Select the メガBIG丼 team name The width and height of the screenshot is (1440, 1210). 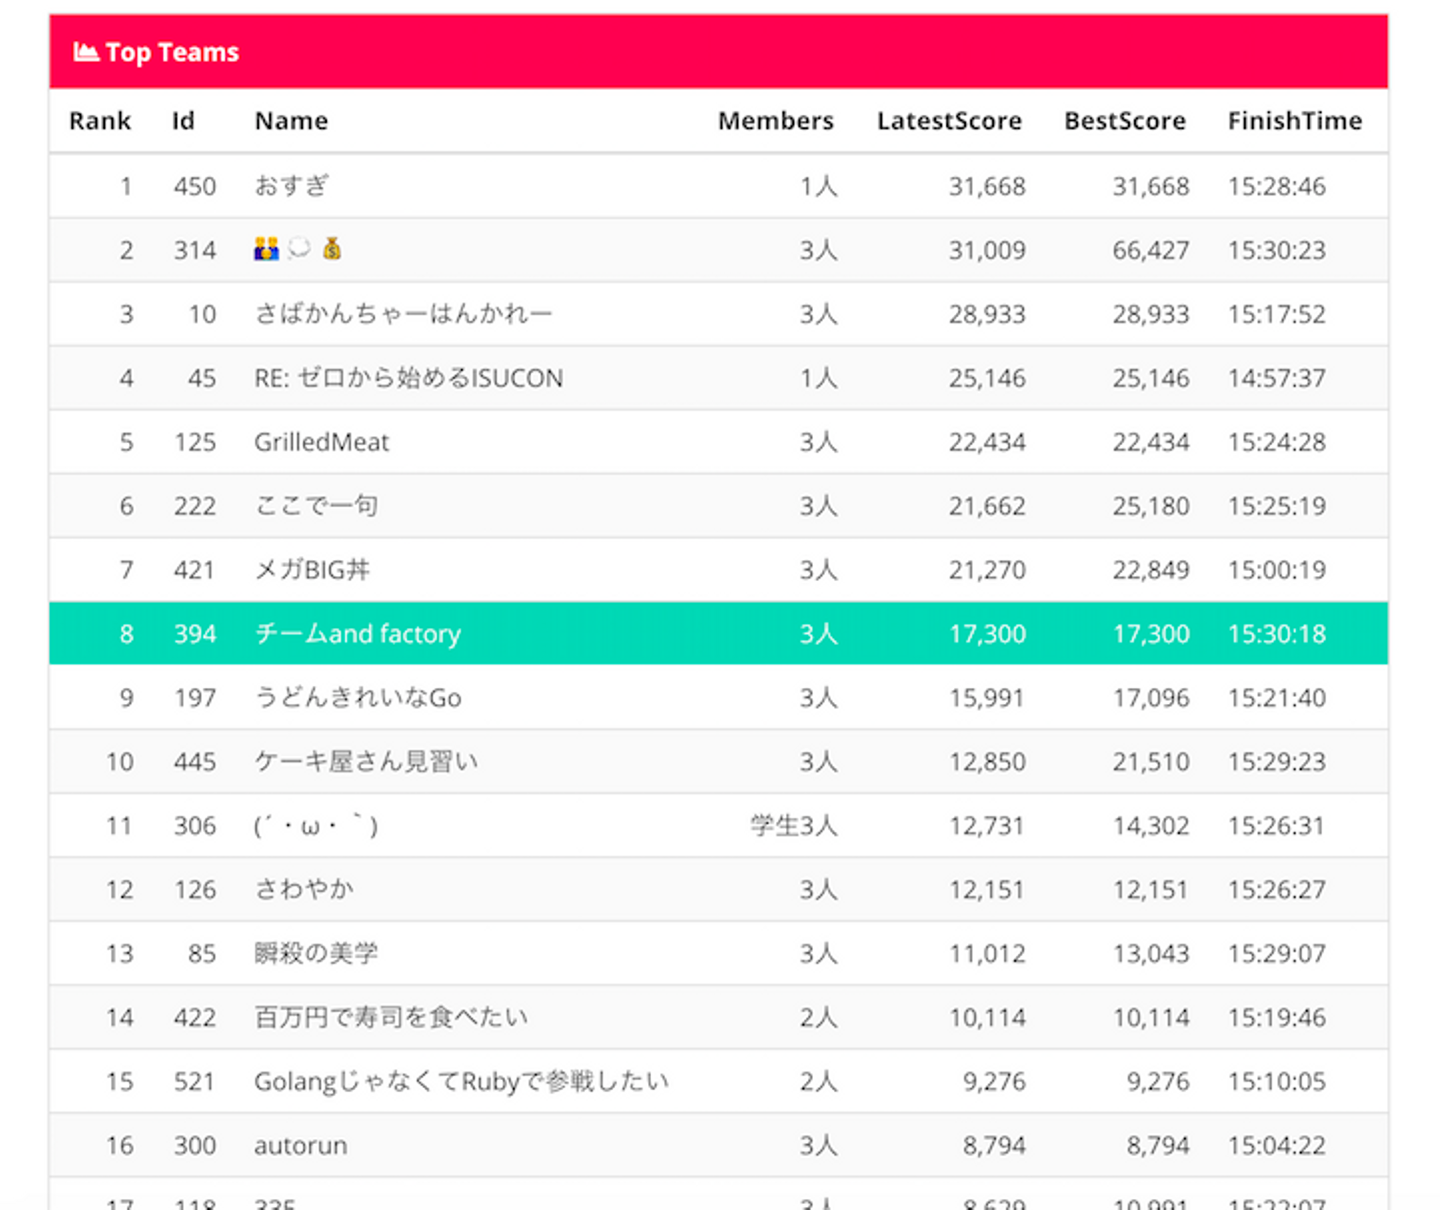point(312,570)
